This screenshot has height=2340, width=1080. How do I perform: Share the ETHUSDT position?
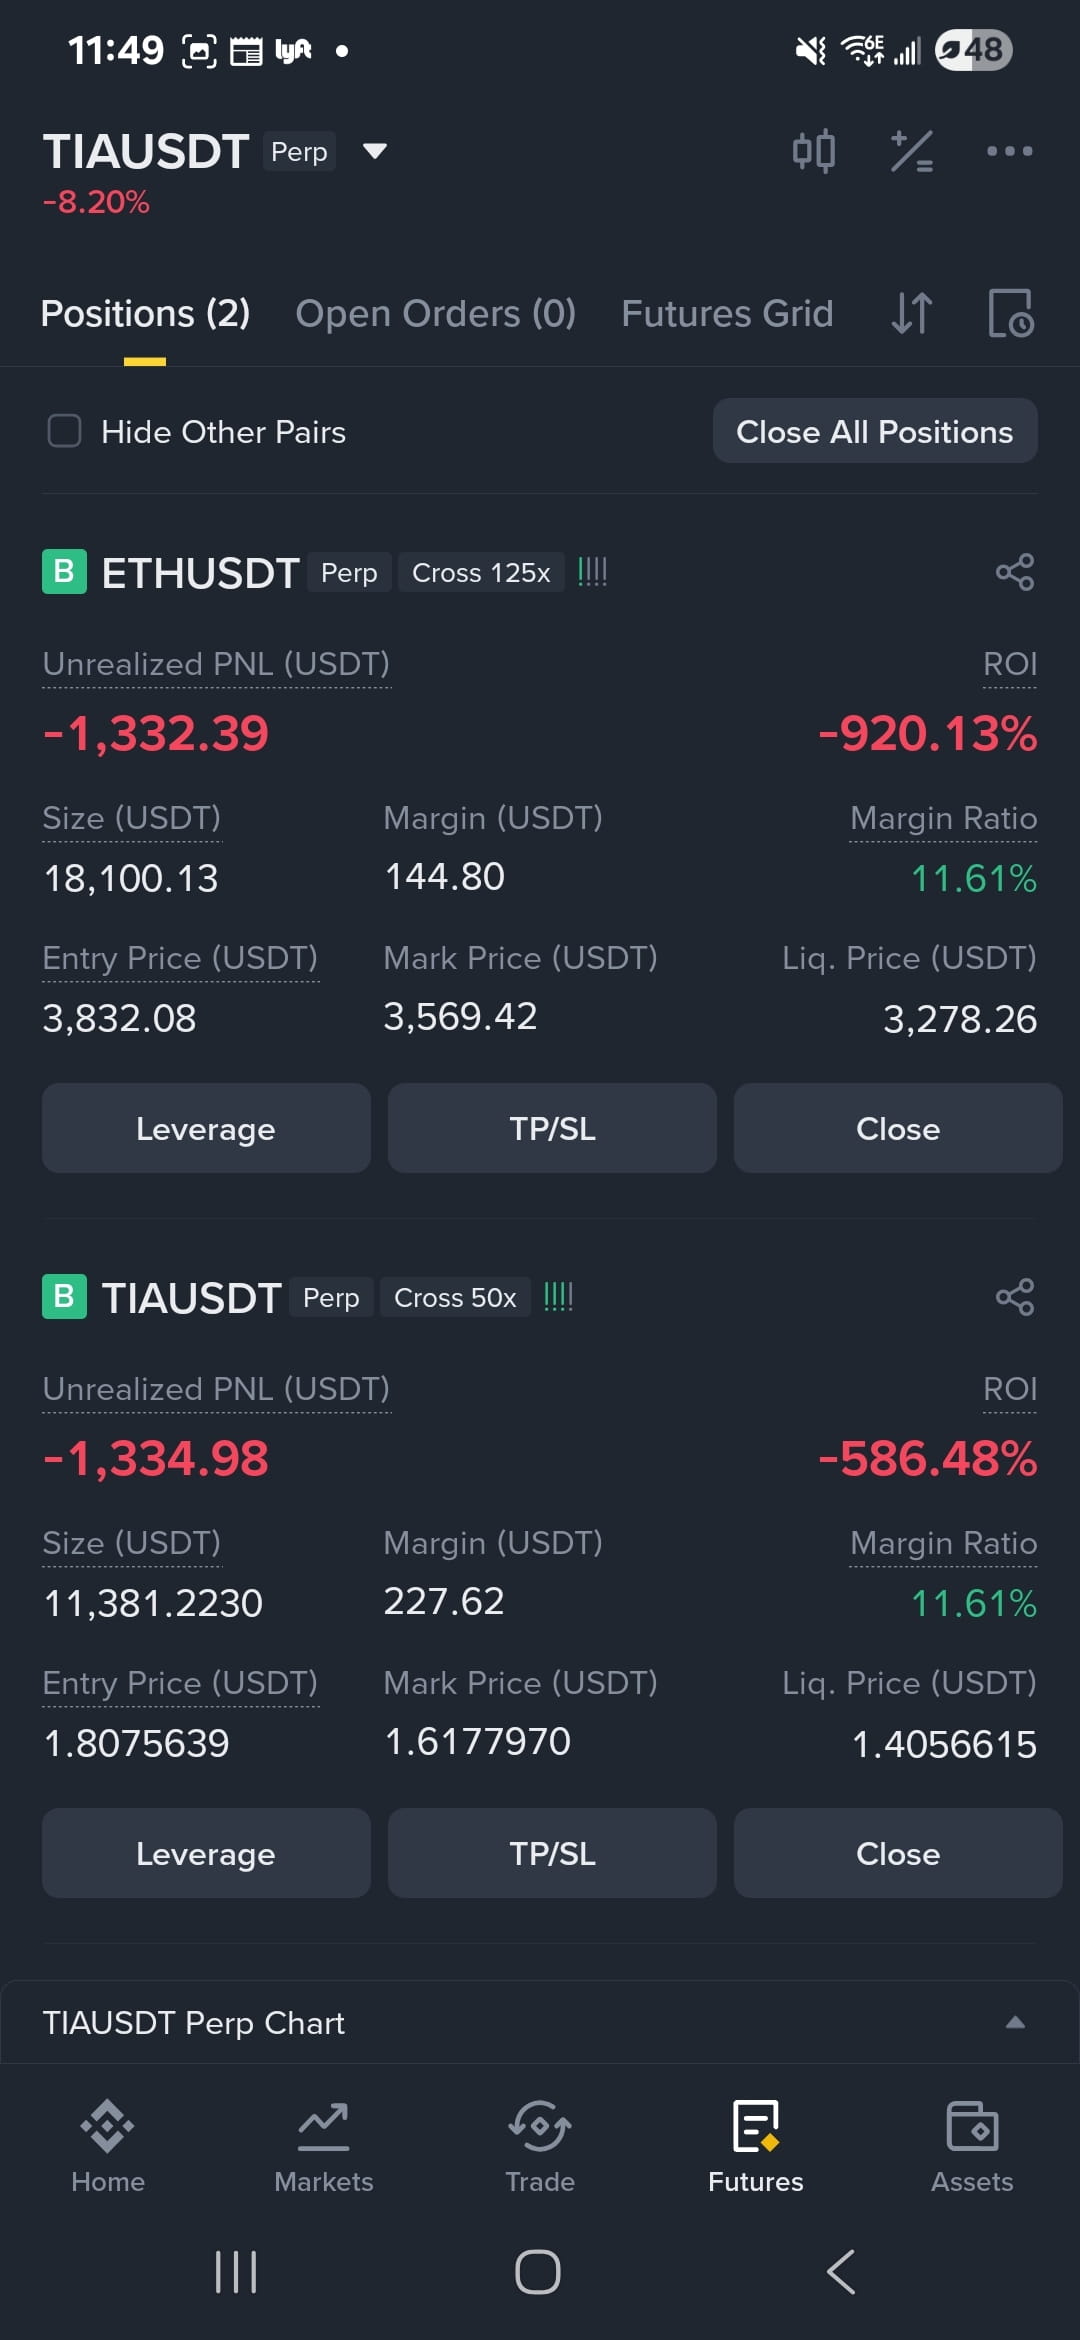[x=1015, y=572]
